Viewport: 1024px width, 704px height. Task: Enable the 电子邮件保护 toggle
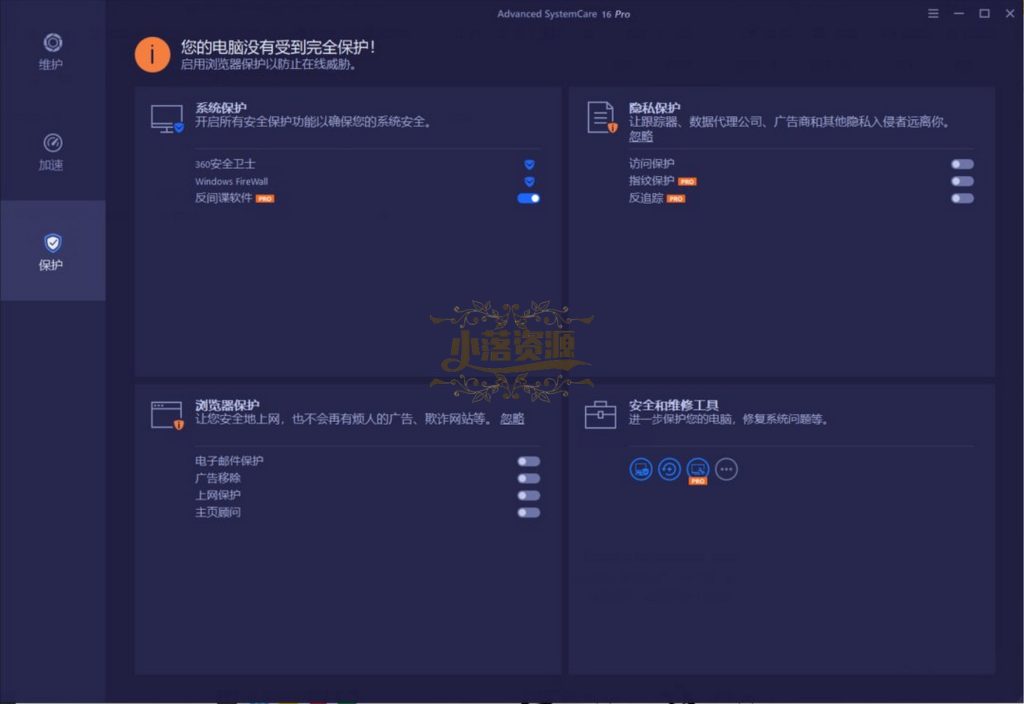point(528,462)
